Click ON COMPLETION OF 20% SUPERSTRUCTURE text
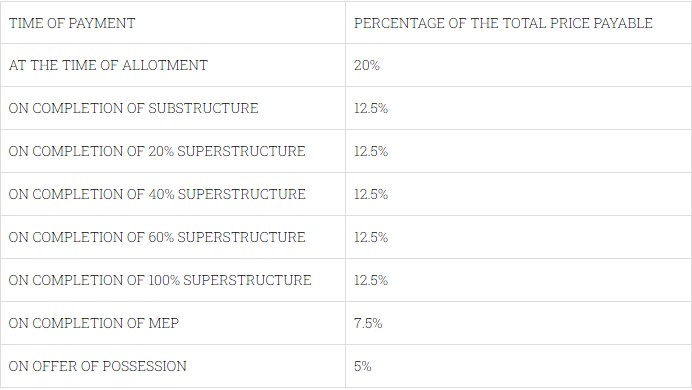The height and width of the screenshot is (390, 692). [157, 151]
